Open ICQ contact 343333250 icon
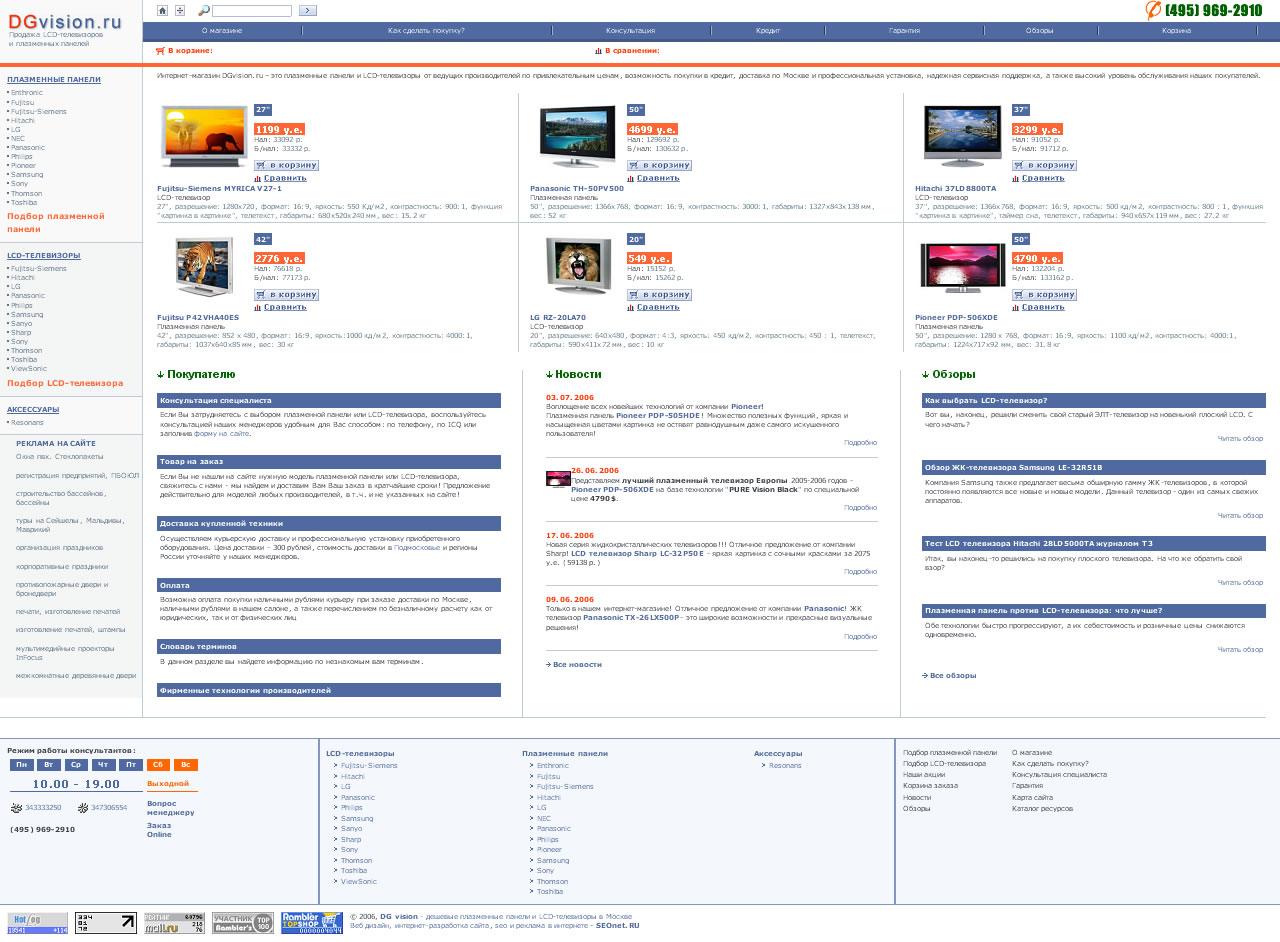The height and width of the screenshot is (942, 1280). [16, 807]
